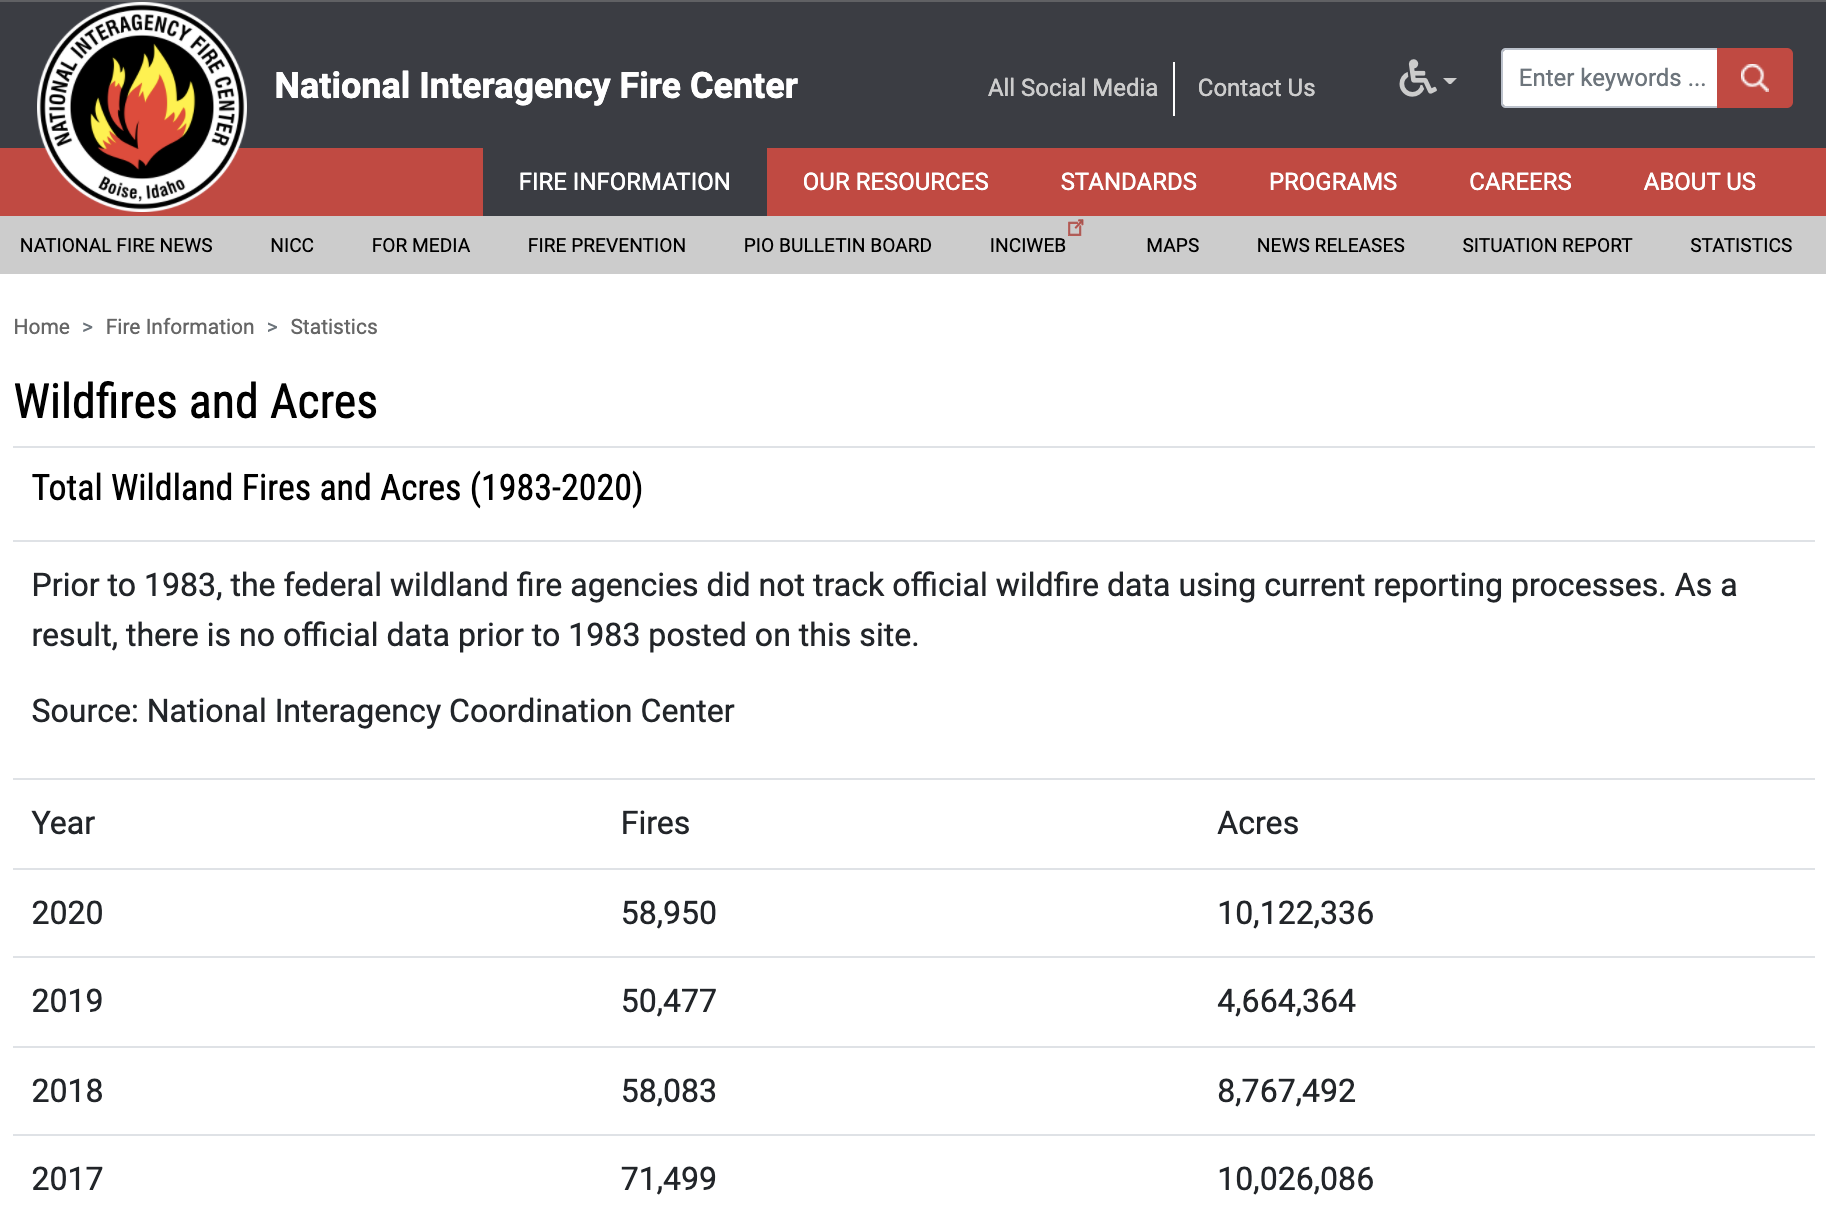1826x1223 pixels.
Task: Click the All Social Media link
Action: click(x=1072, y=87)
